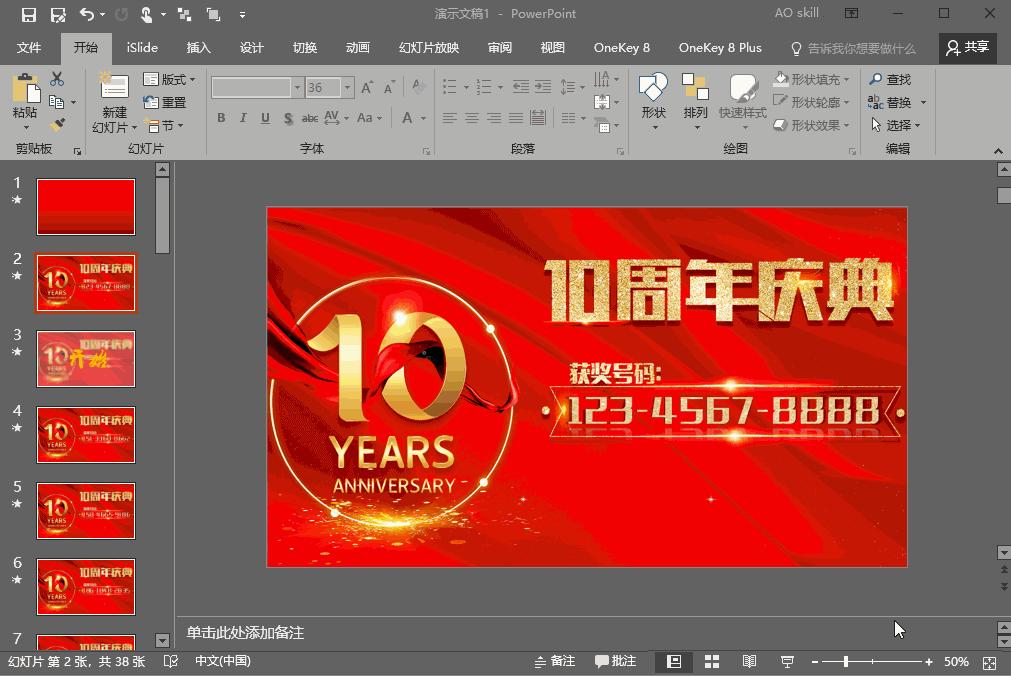The height and width of the screenshot is (676, 1011).
Task: Toggle Underline formatting
Action: (264, 118)
